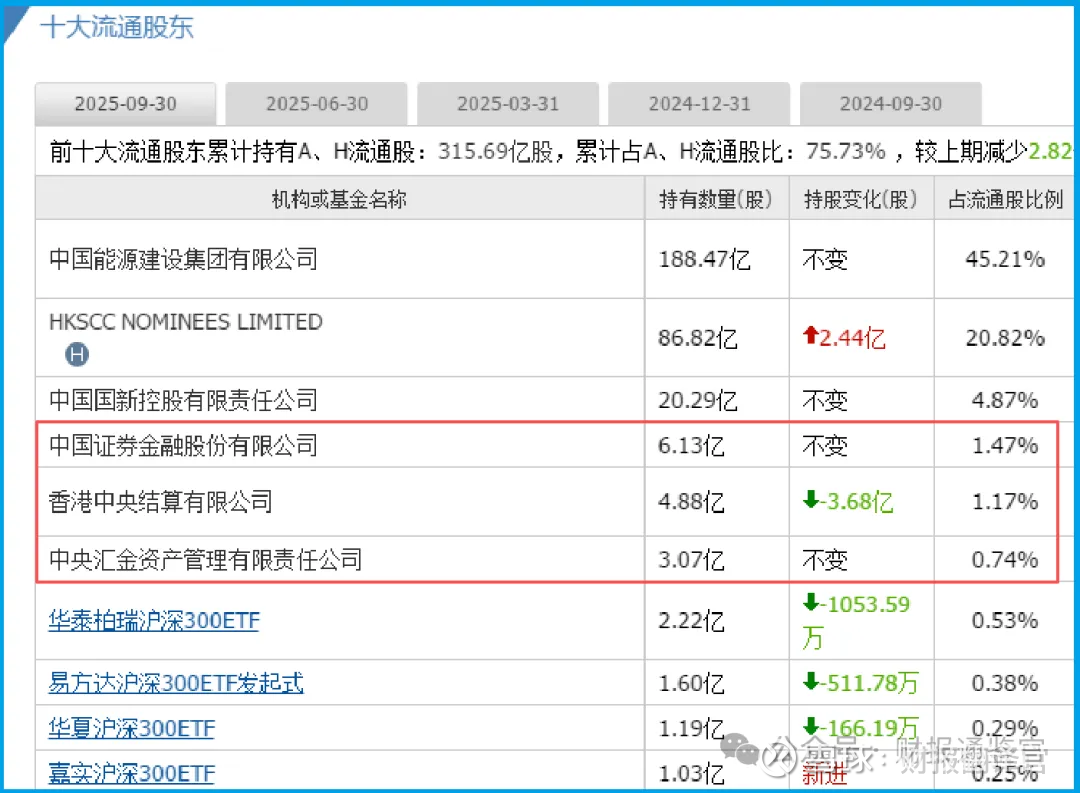This screenshot has width=1080, height=793.
Task: Click the 机构或基金名称 column header
Action: [340, 199]
